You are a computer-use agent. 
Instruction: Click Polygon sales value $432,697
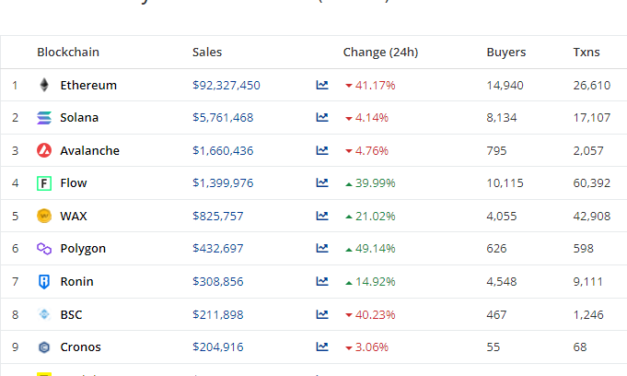(218, 249)
